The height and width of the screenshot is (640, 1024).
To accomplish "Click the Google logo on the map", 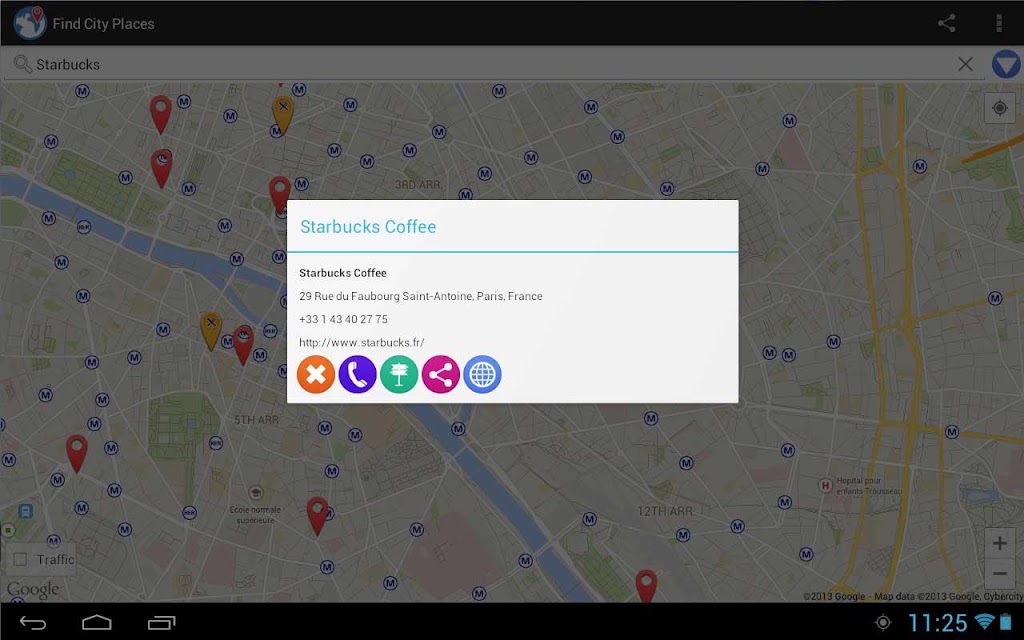I will pyautogui.click(x=33, y=590).
